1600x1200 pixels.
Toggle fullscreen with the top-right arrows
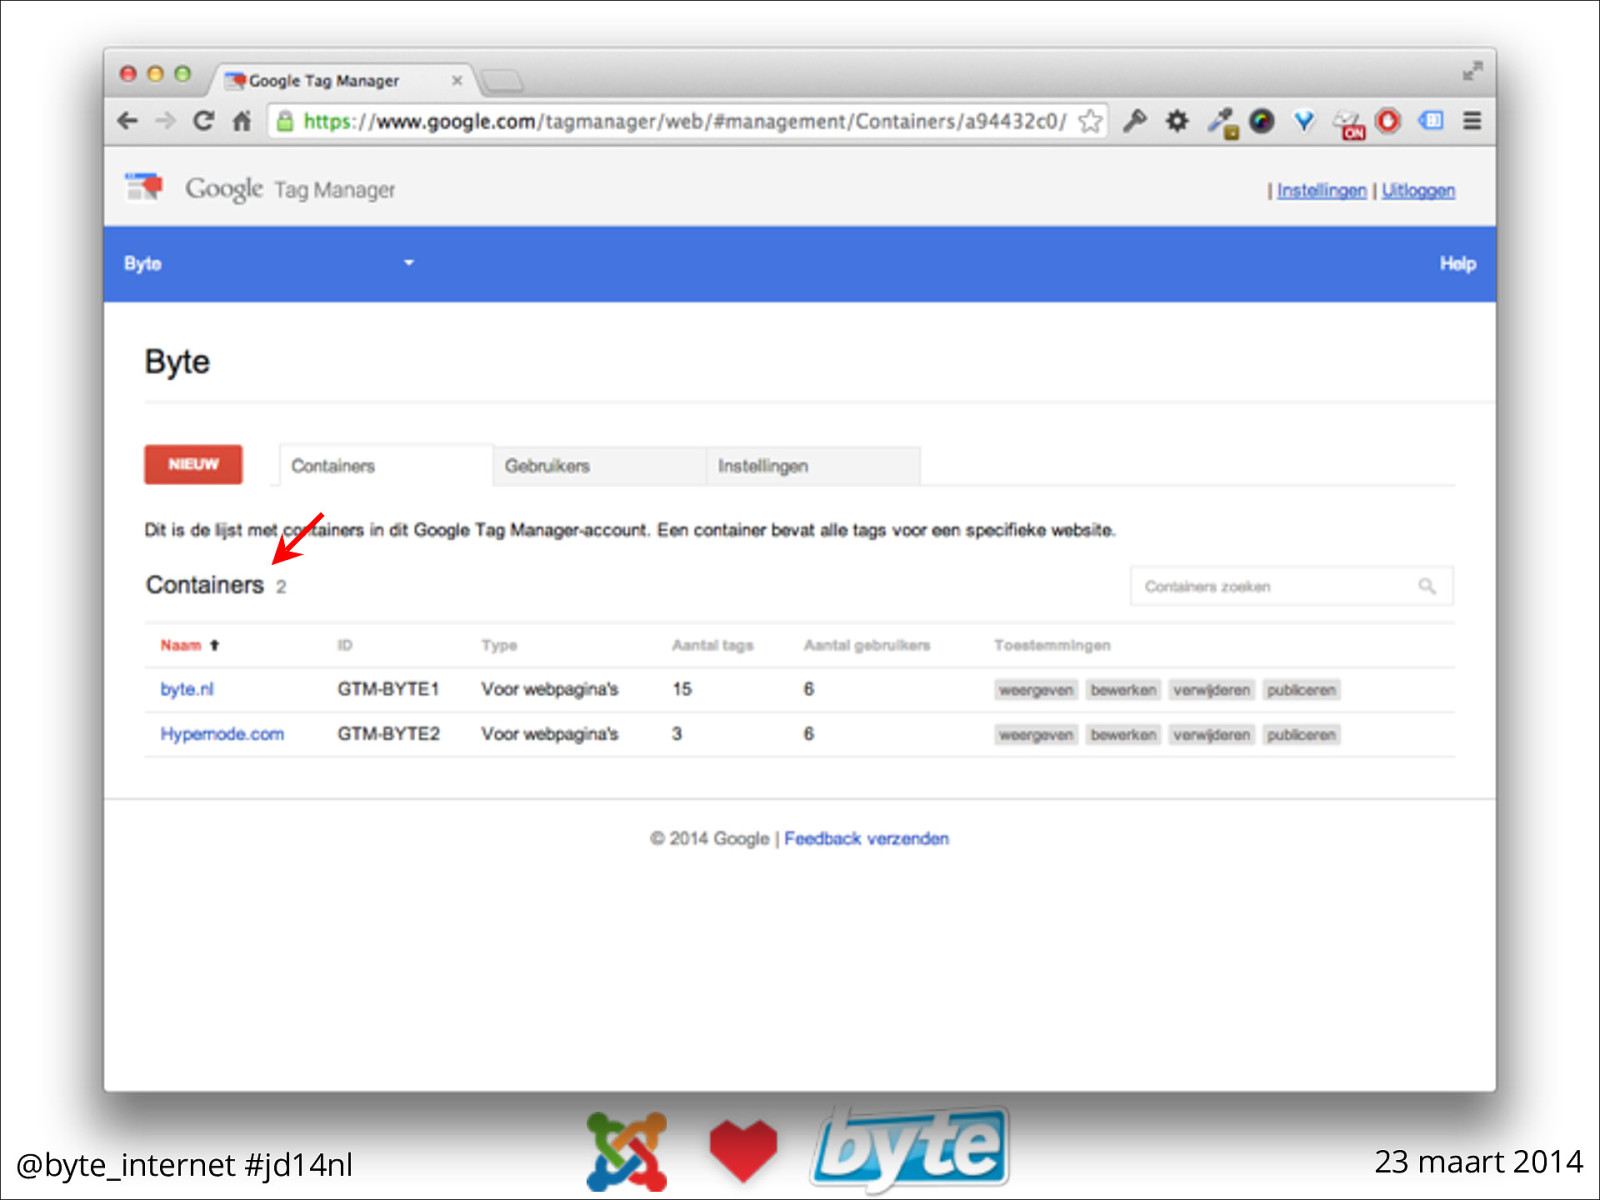point(1472,71)
